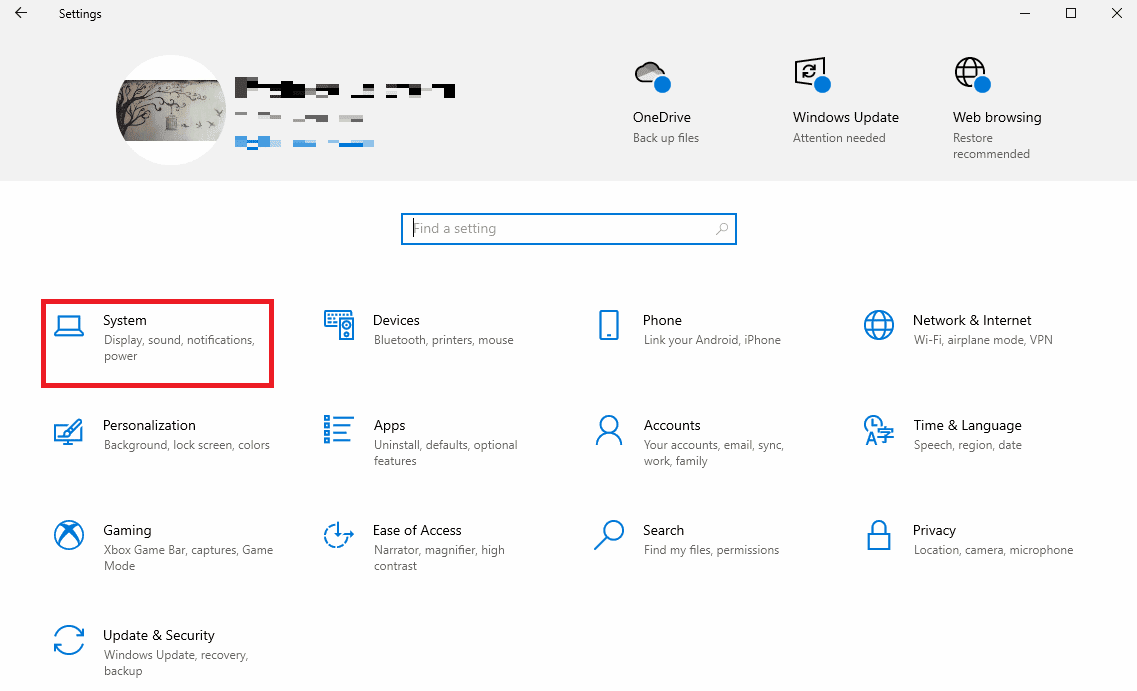Click the Accounts person icon
The height and width of the screenshot is (691, 1137).
pyautogui.click(x=608, y=430)
